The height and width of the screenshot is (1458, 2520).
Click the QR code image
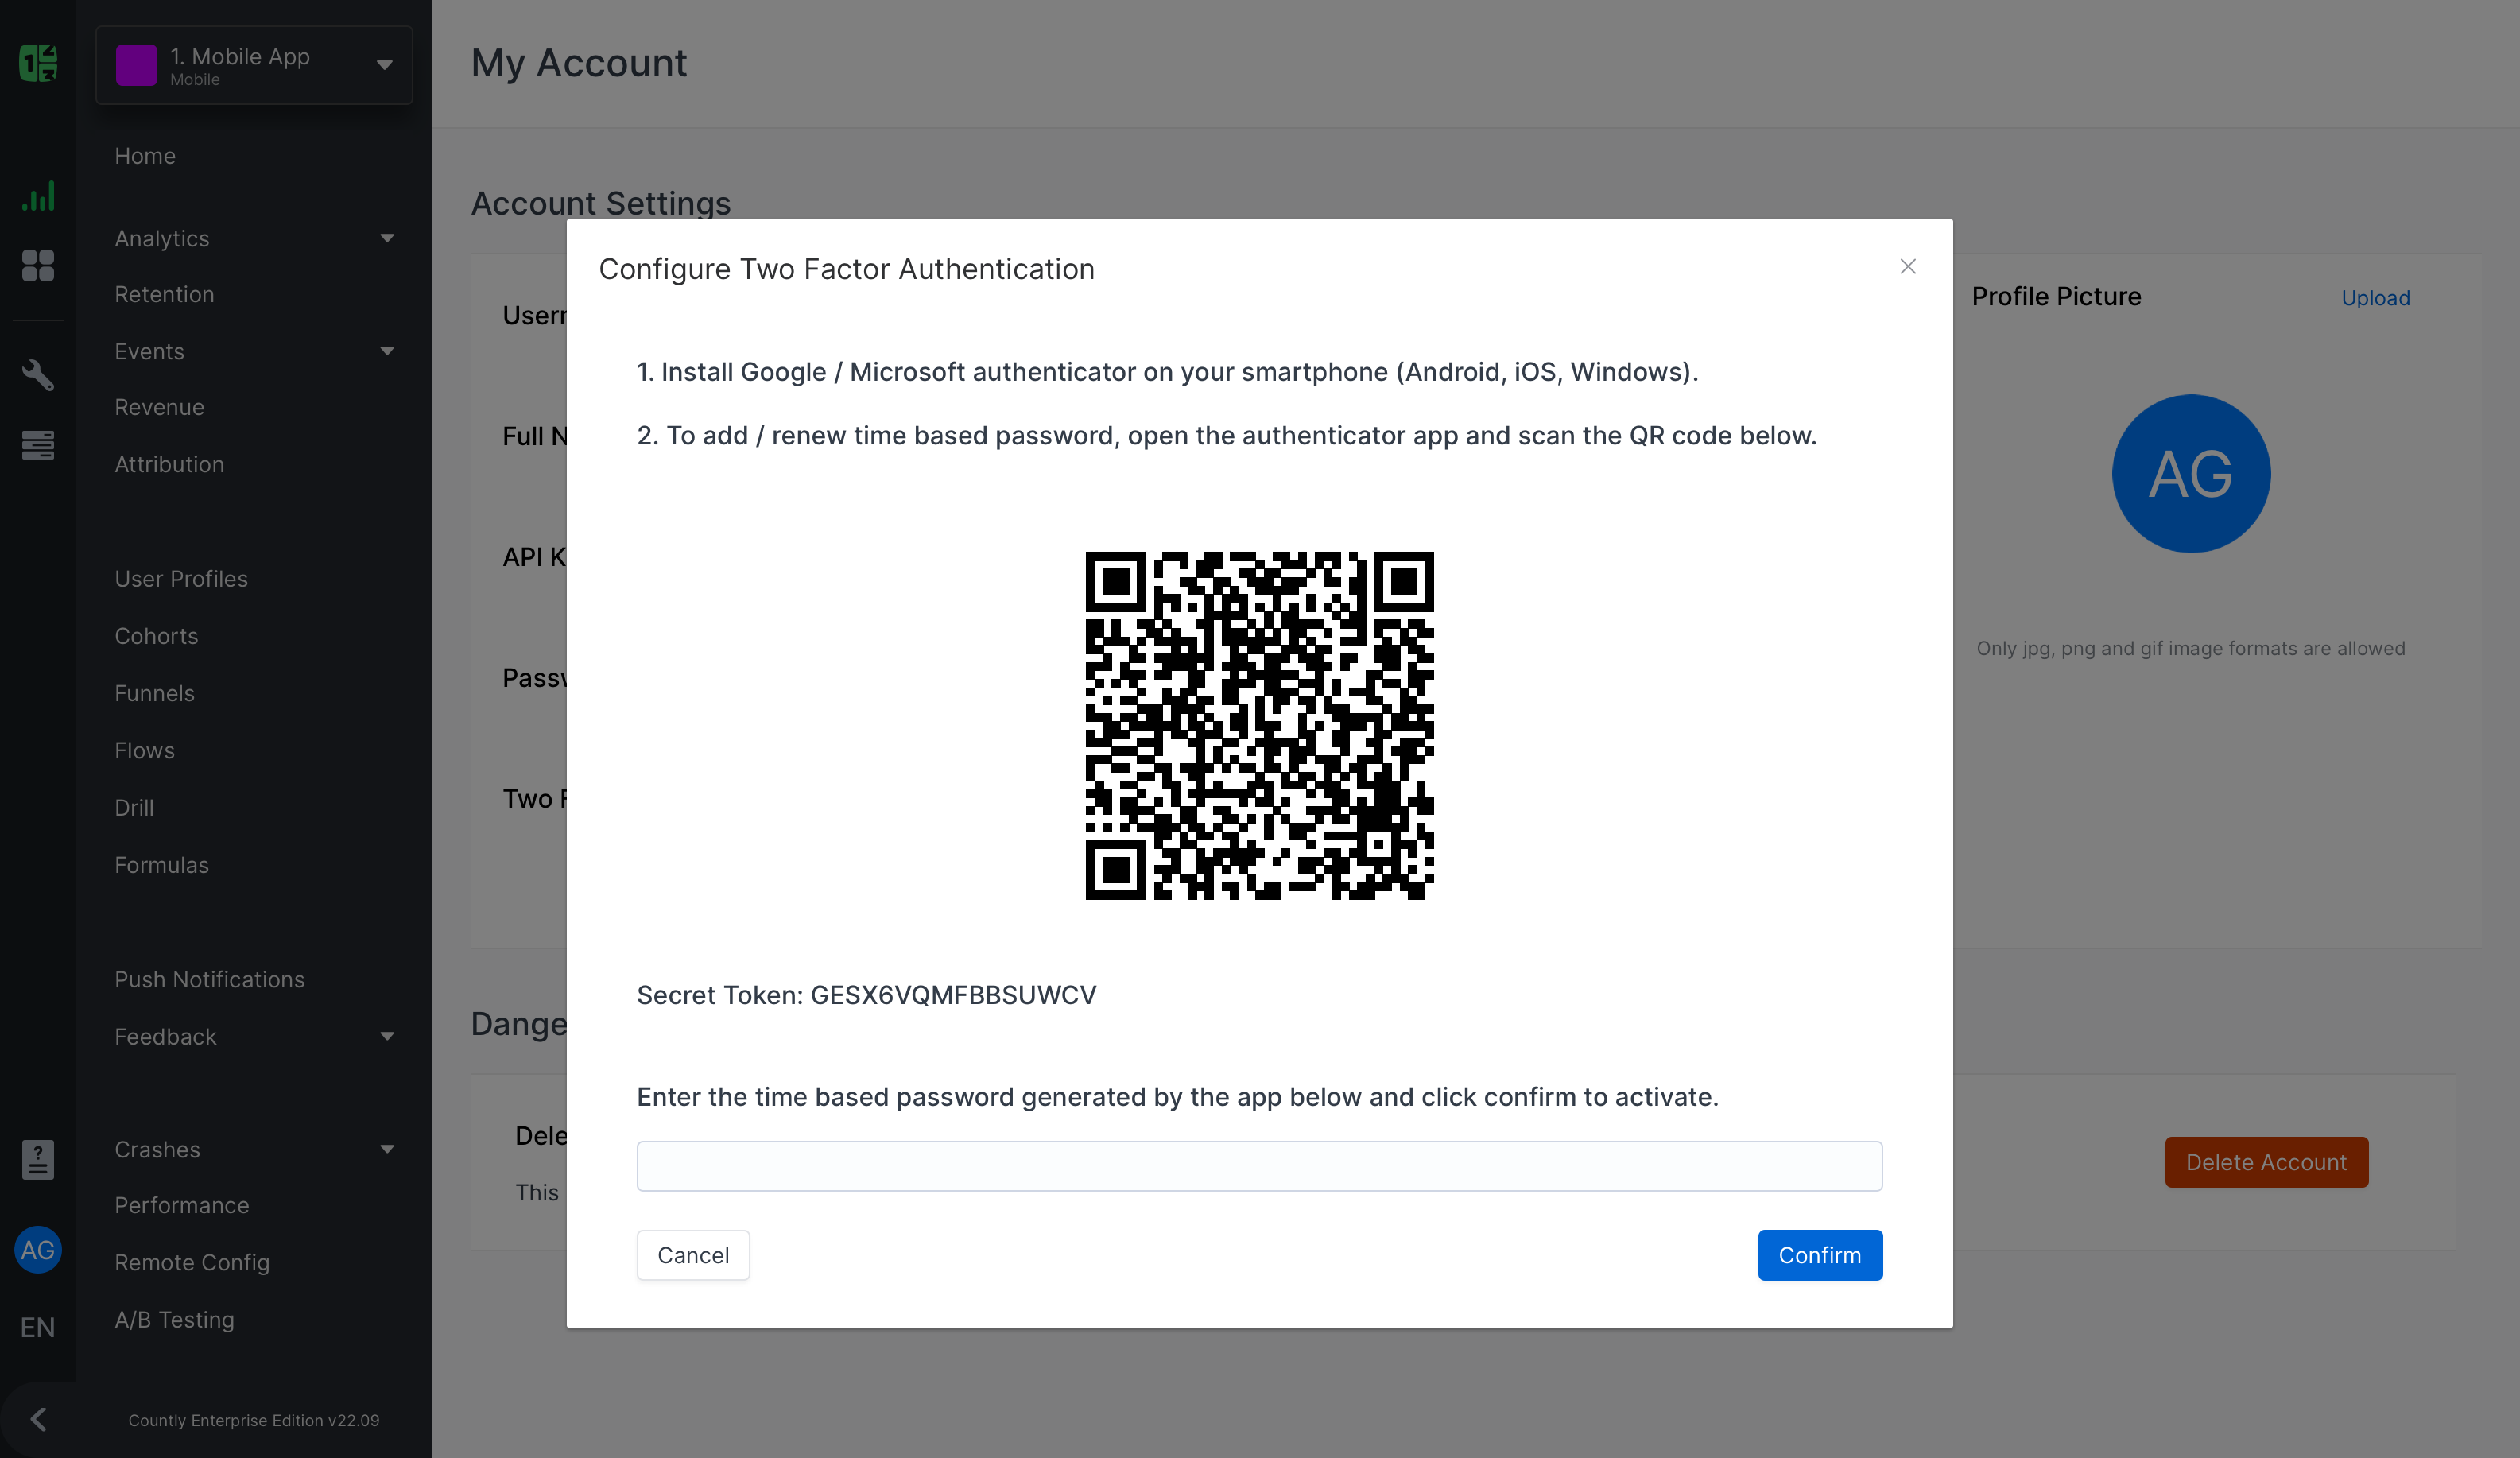(x=1259, y=725)
